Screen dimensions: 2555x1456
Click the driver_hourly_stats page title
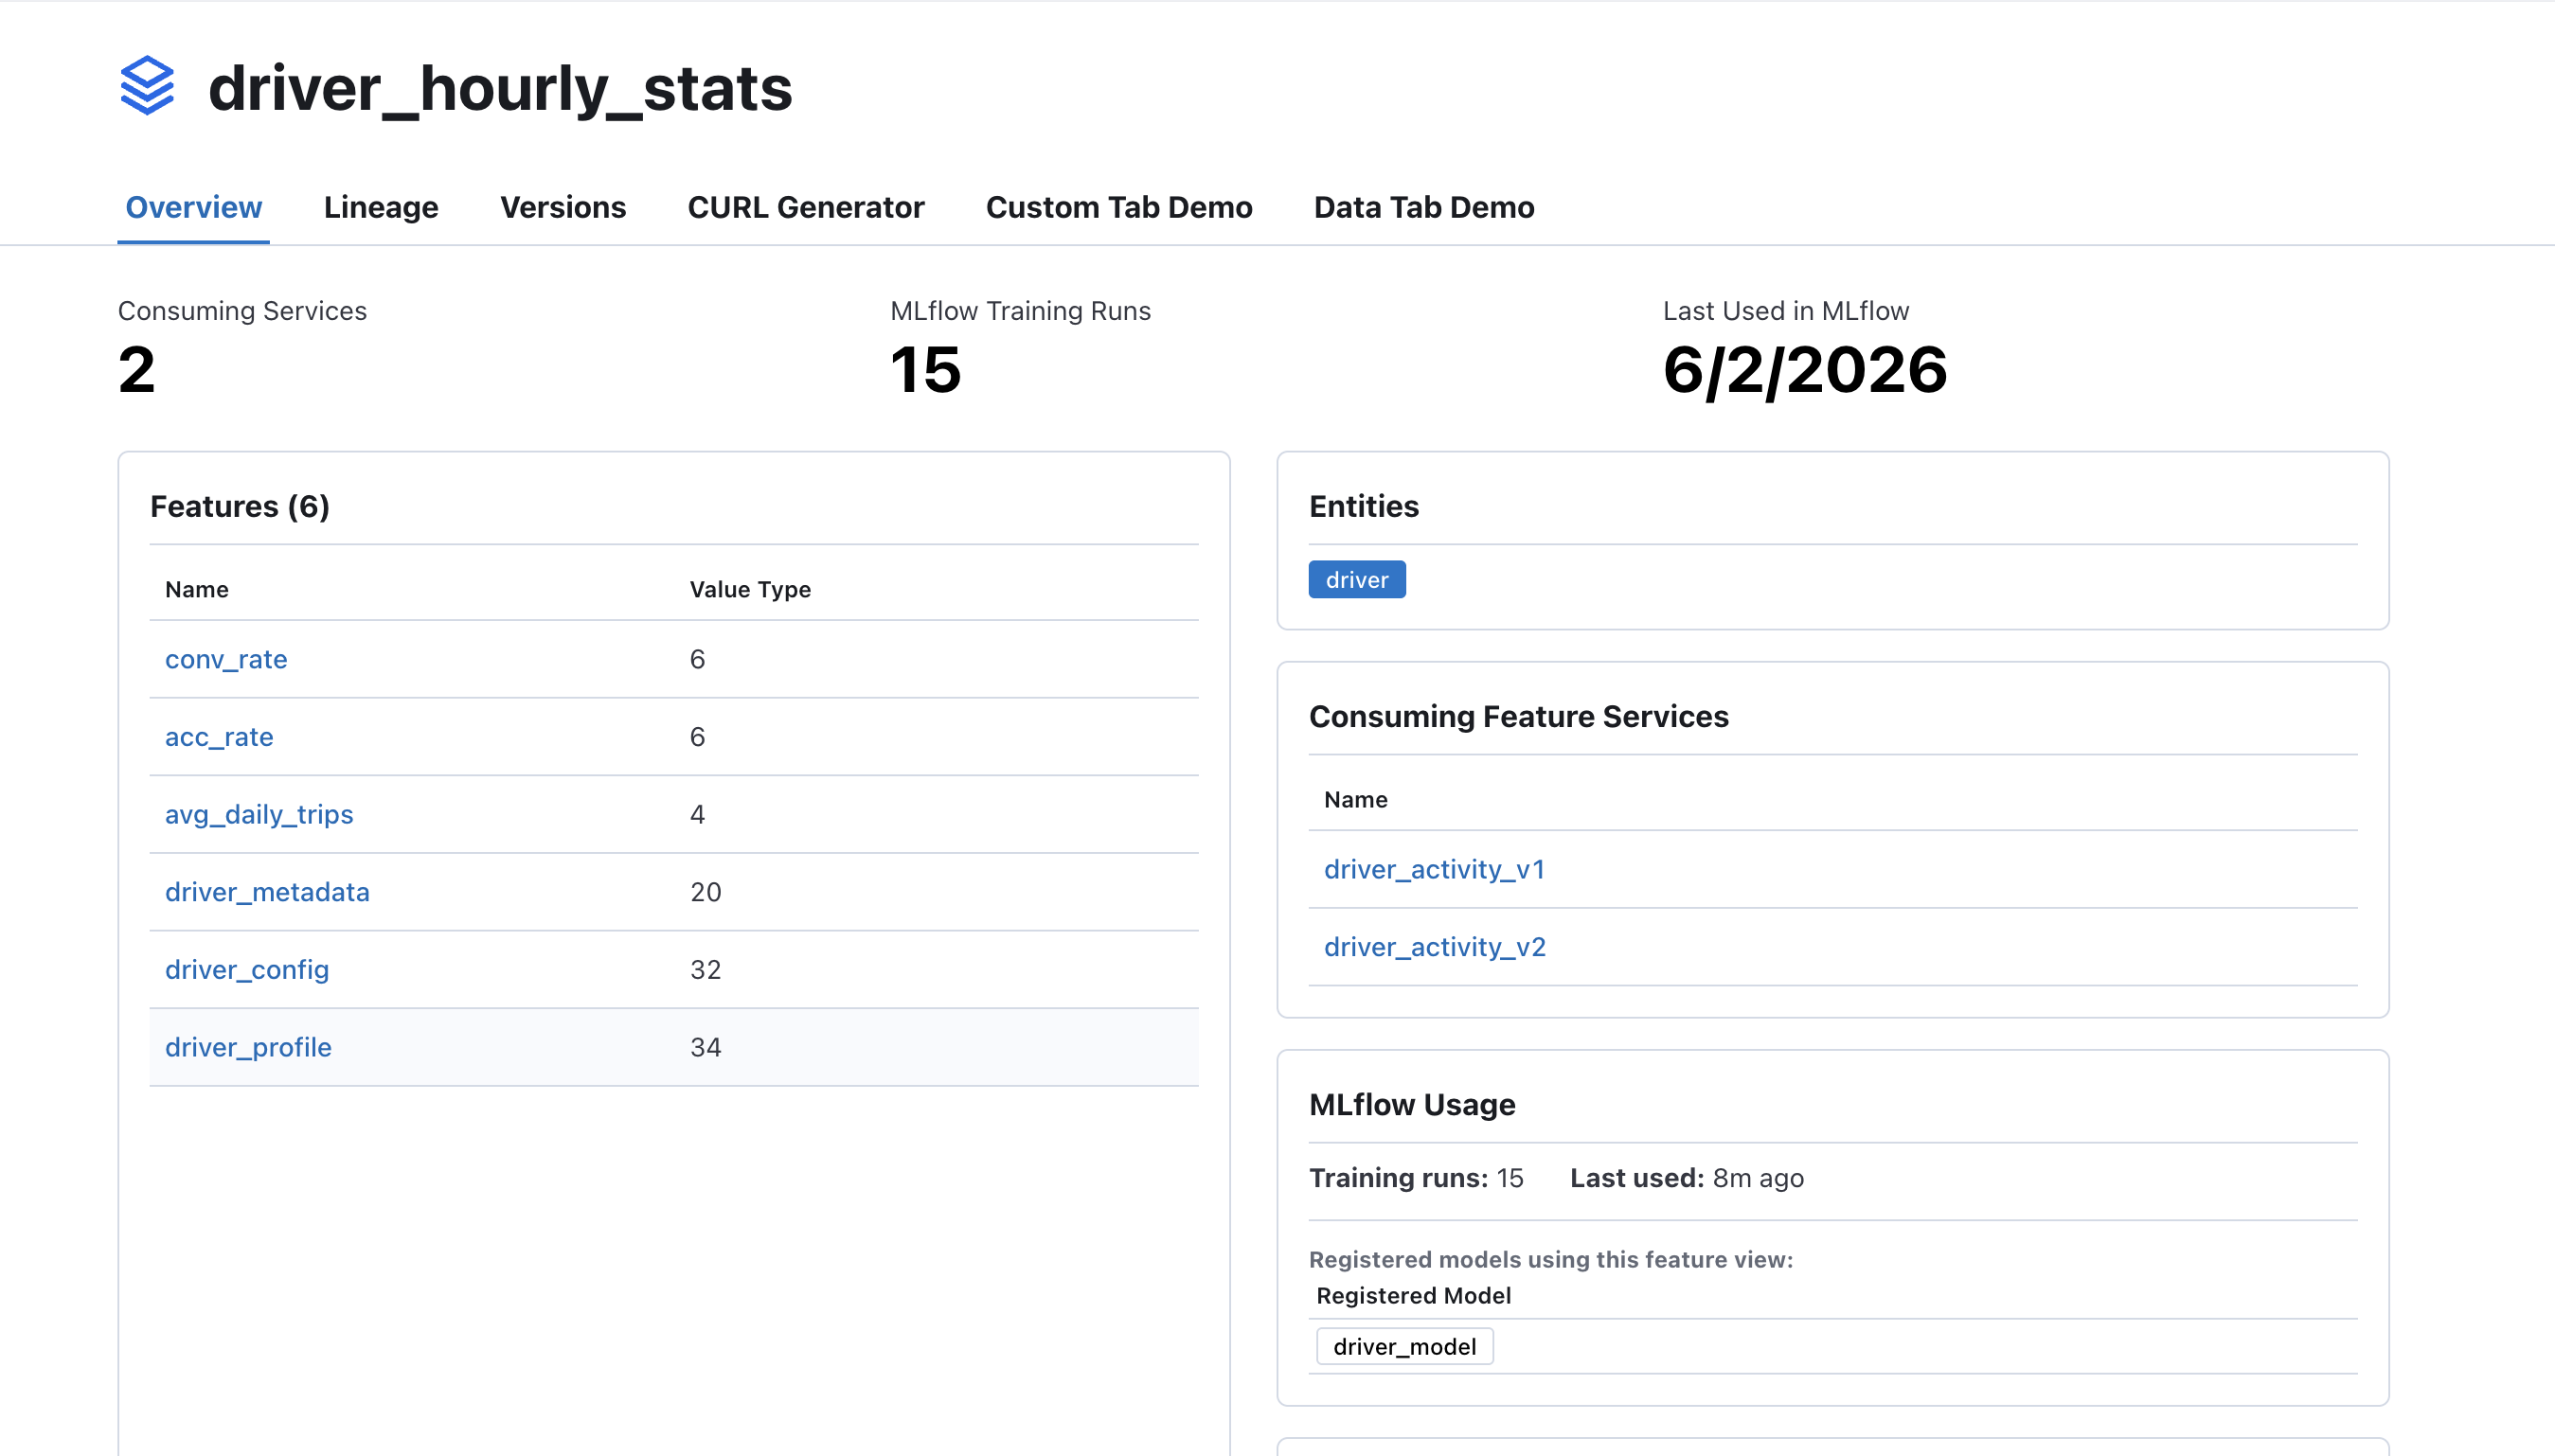[x=500, y=88]
